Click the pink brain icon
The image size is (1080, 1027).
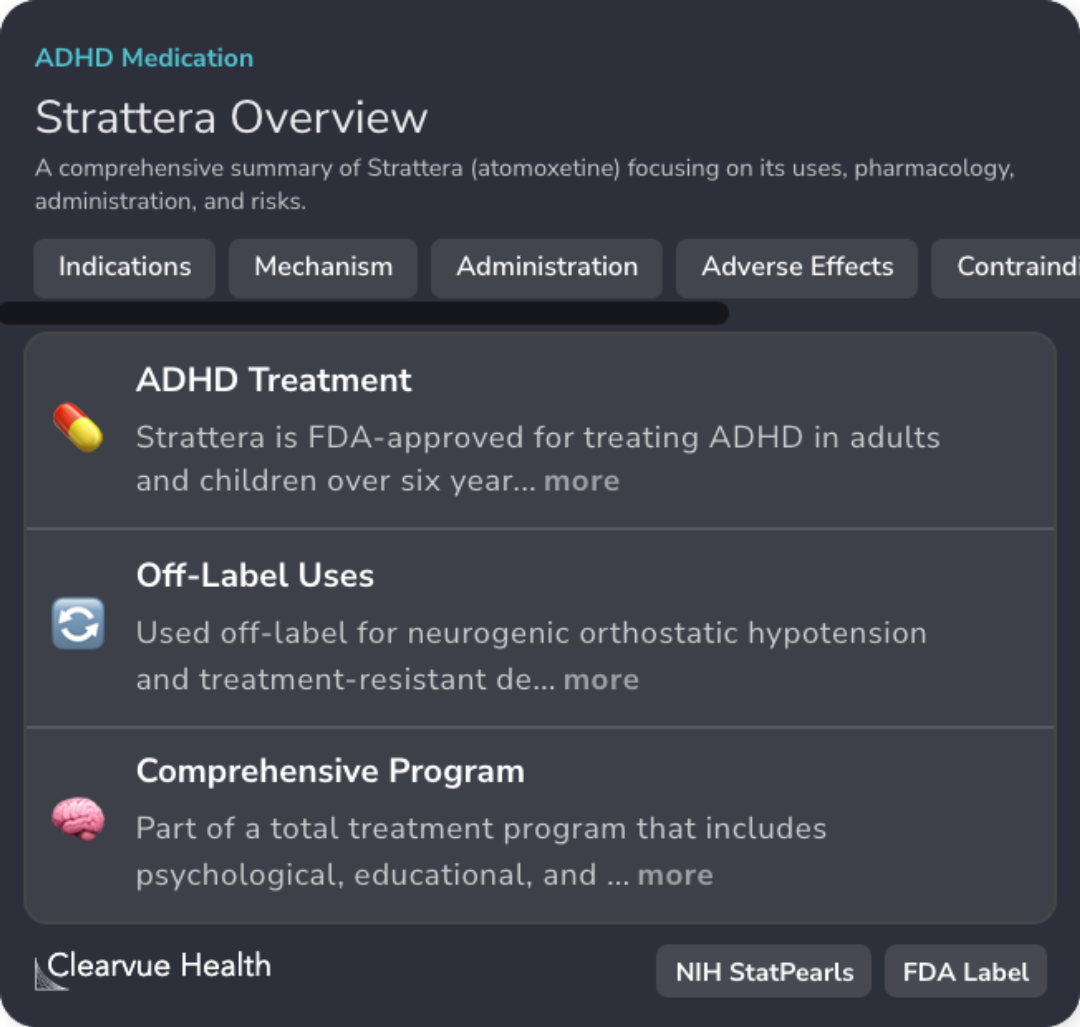point(78,820)
